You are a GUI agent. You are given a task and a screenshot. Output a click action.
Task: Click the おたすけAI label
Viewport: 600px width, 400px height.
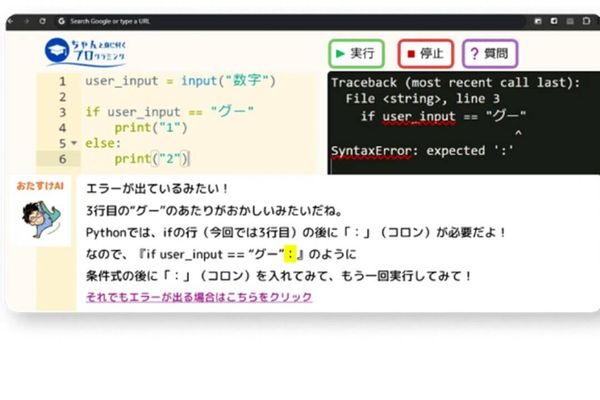(40, 186)
